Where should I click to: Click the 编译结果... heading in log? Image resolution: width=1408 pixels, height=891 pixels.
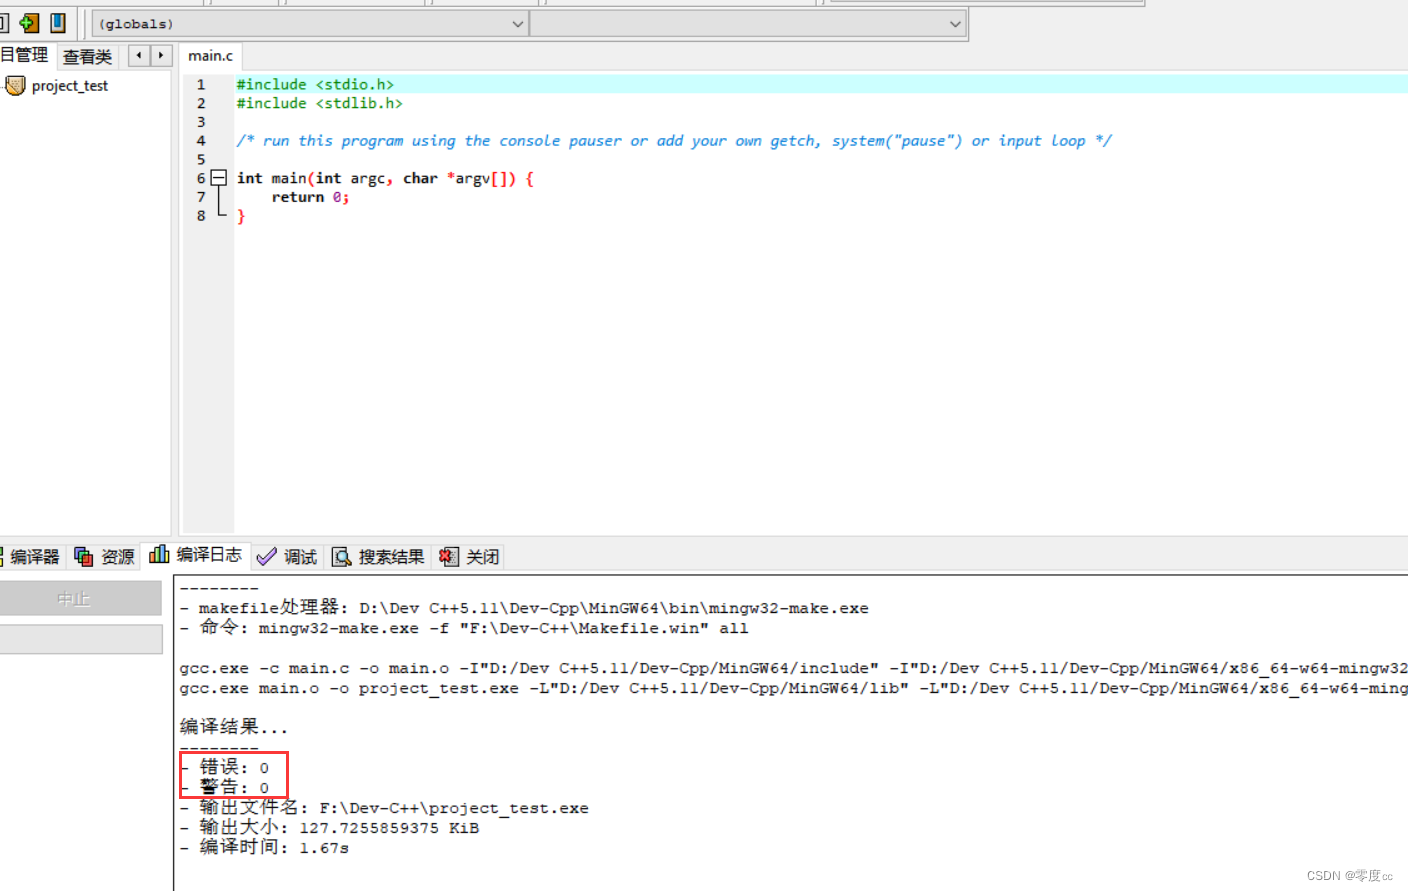tap(233, 727)
